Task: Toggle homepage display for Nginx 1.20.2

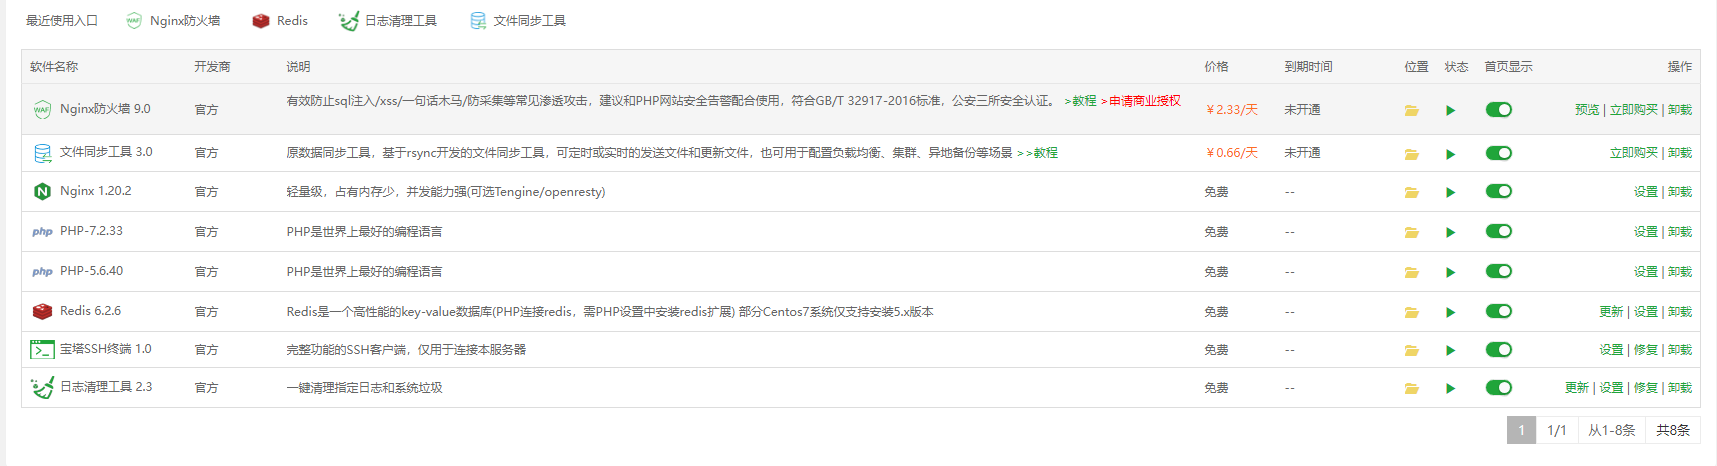Action: point(1498,191)
